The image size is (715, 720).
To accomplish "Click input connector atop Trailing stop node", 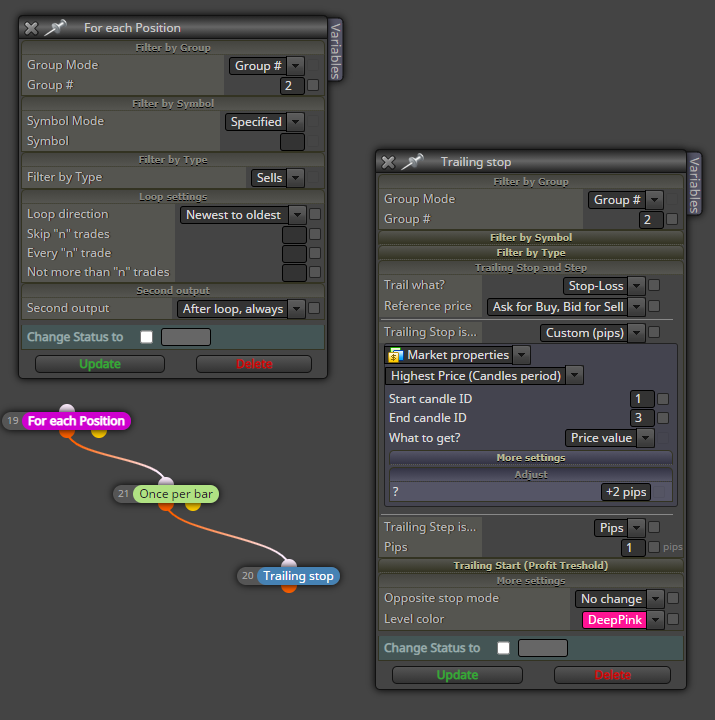I will [x=289, y=564].
